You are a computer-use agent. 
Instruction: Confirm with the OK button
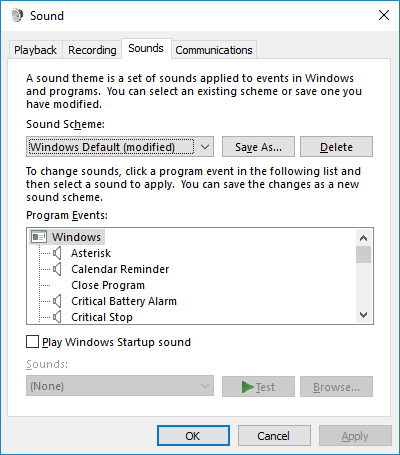tap(193, 436)
